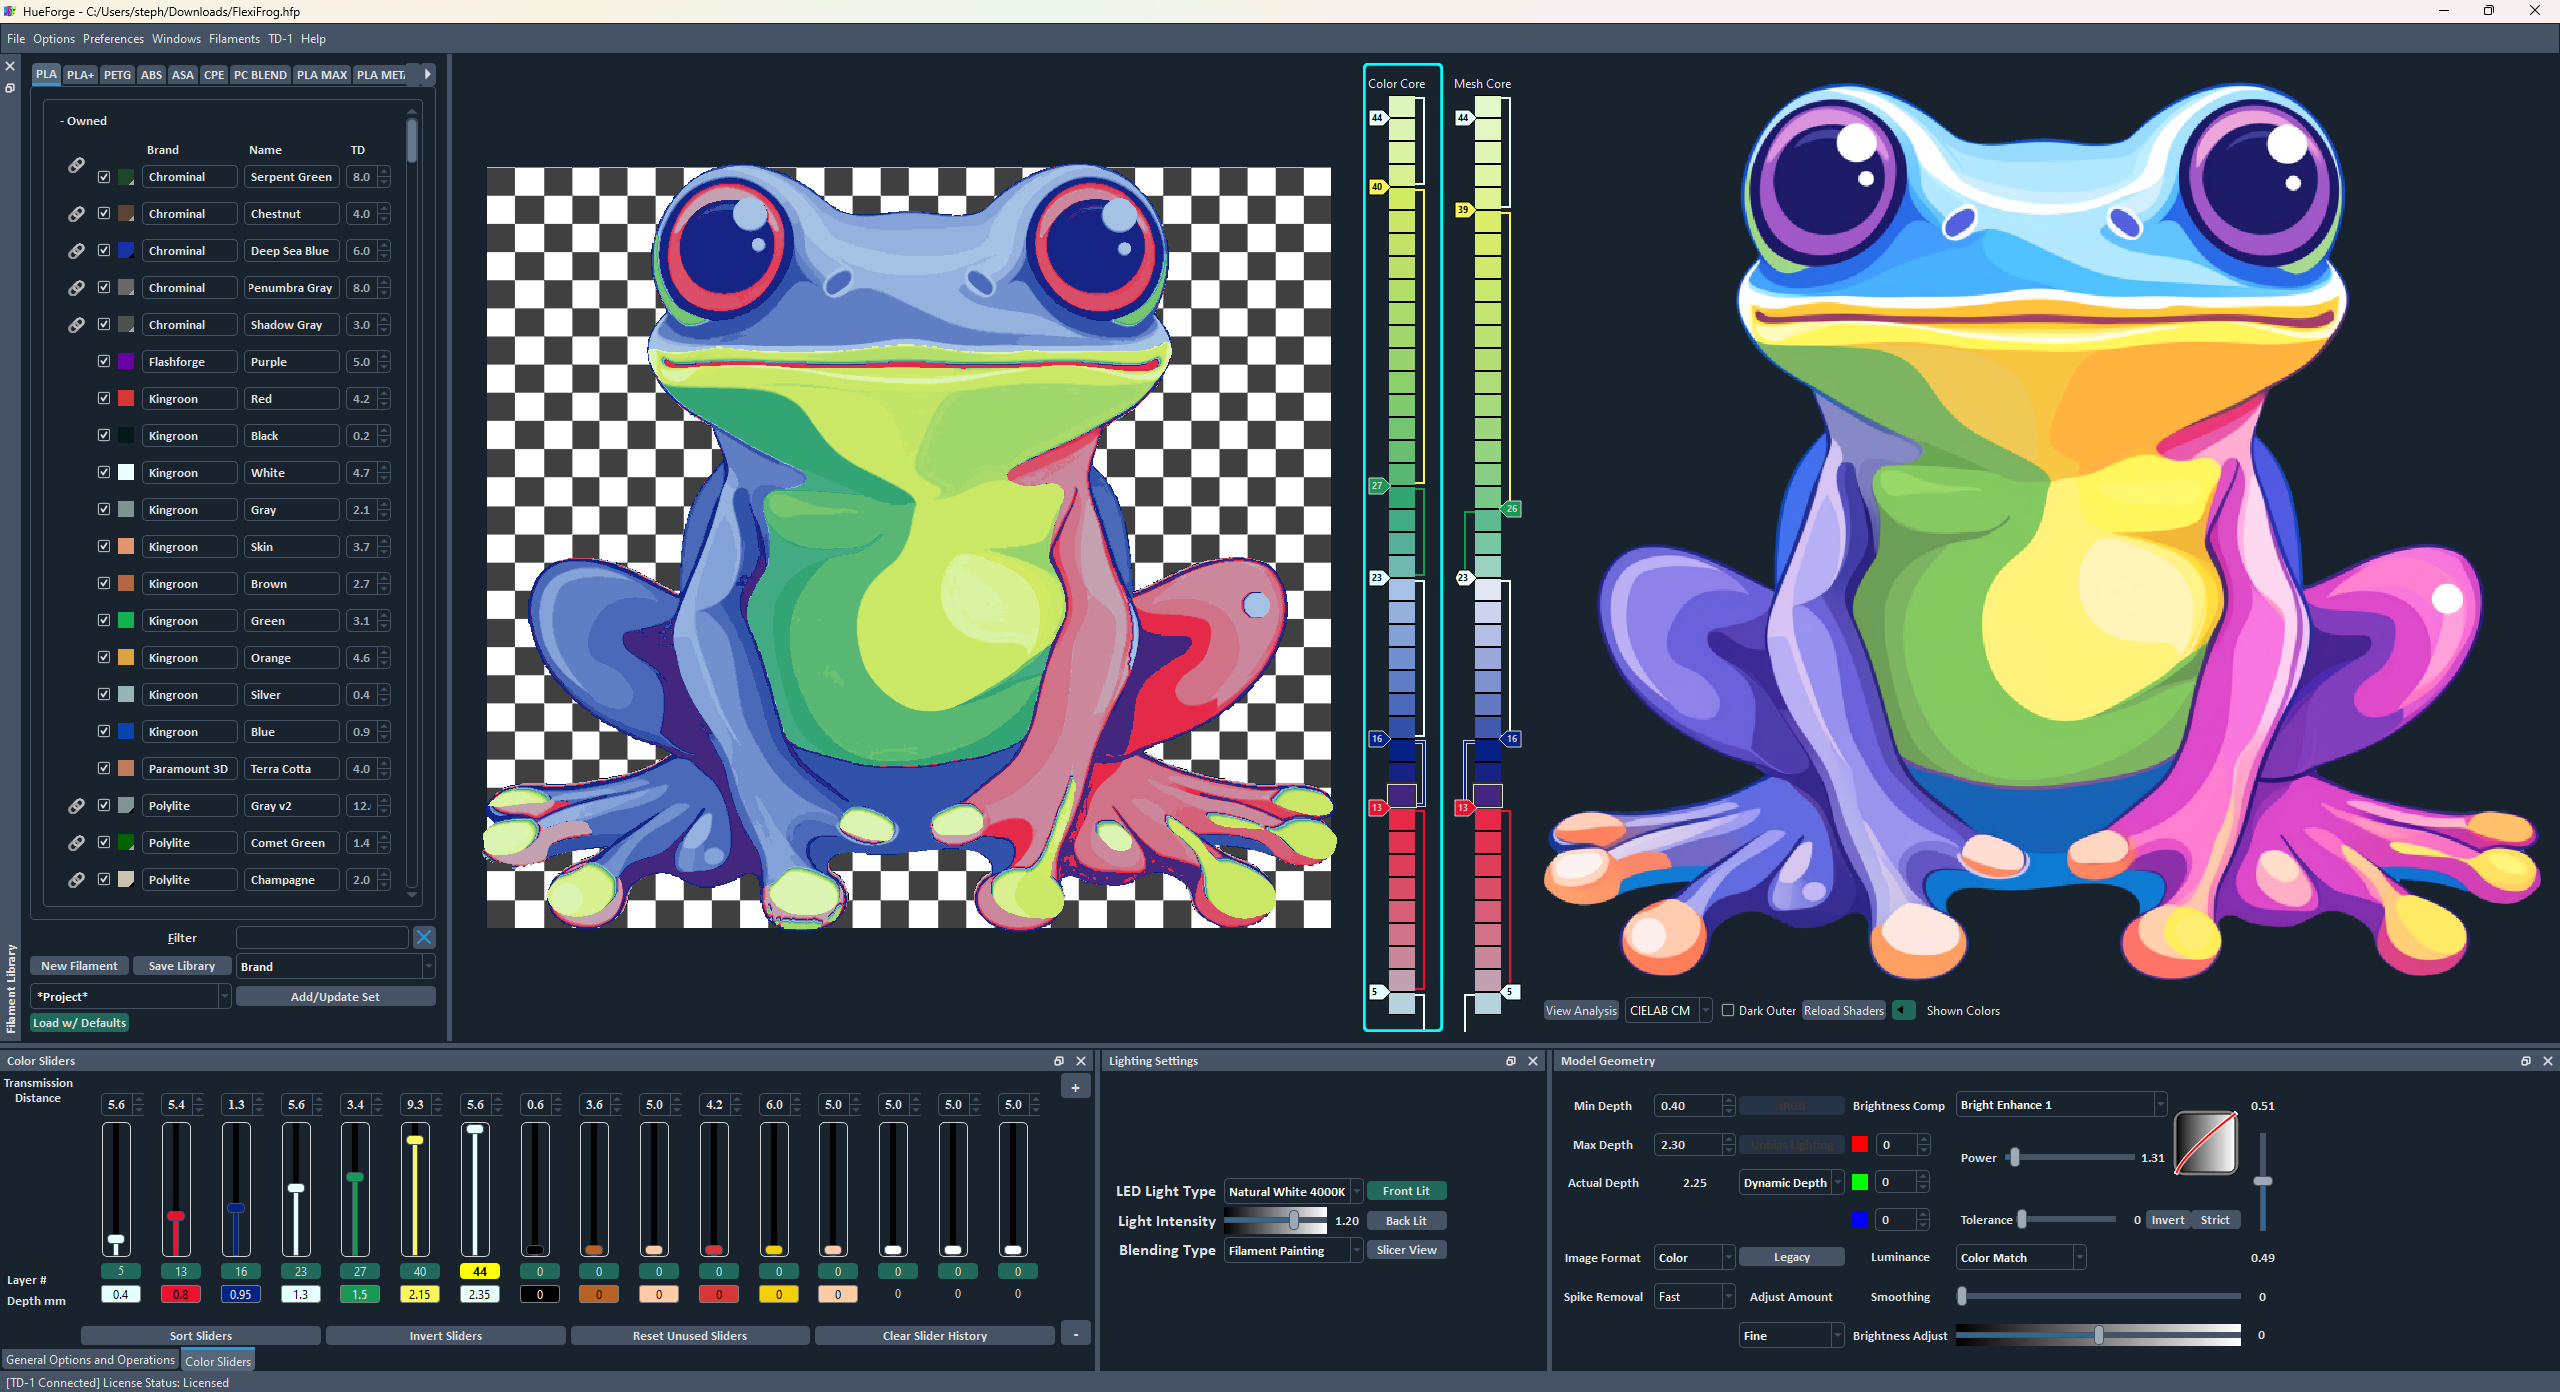
Task: Toggle Polylite Champagne filament checkbox
Action: click(x=104, y=879)
